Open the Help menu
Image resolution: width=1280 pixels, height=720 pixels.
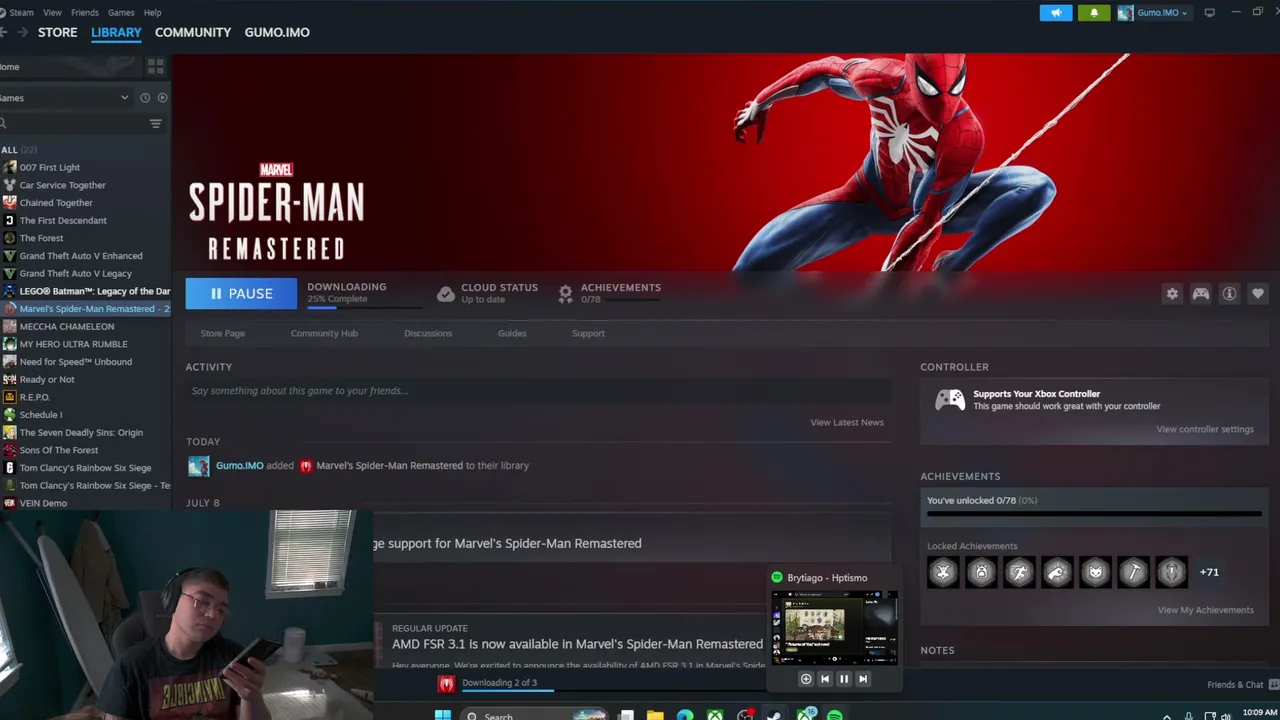click(x=152, y=13)
